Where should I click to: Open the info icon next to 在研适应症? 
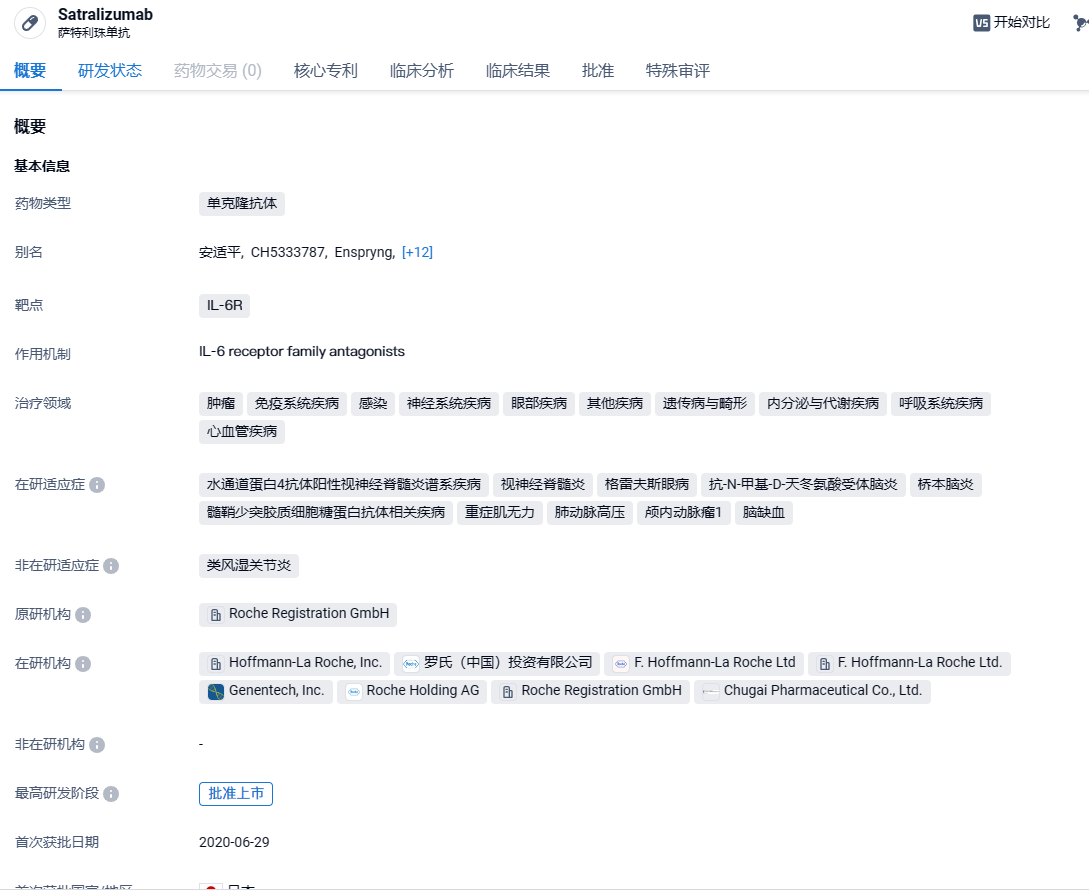(x=97, y=485)
